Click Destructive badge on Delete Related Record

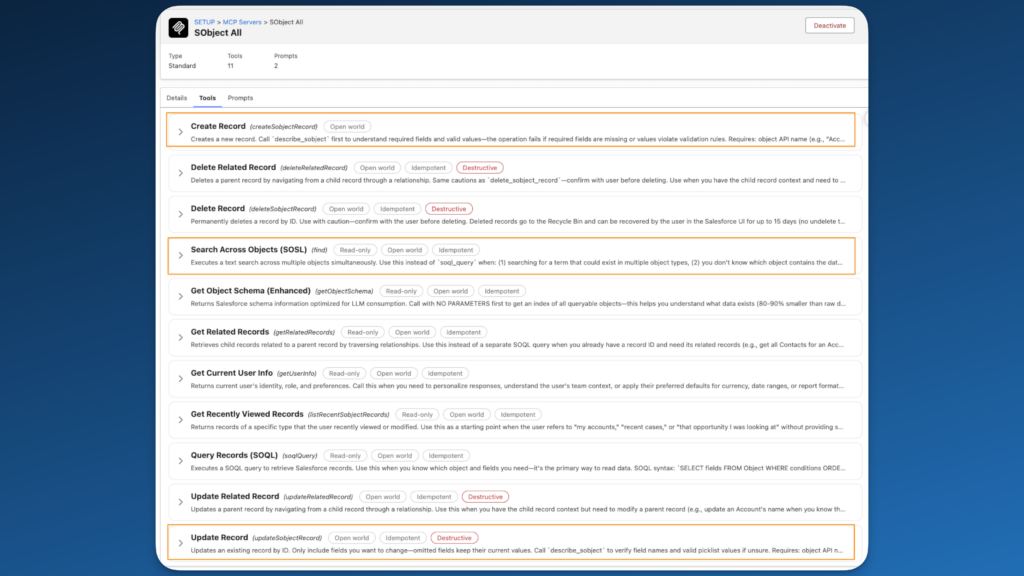tap(480, 168)
